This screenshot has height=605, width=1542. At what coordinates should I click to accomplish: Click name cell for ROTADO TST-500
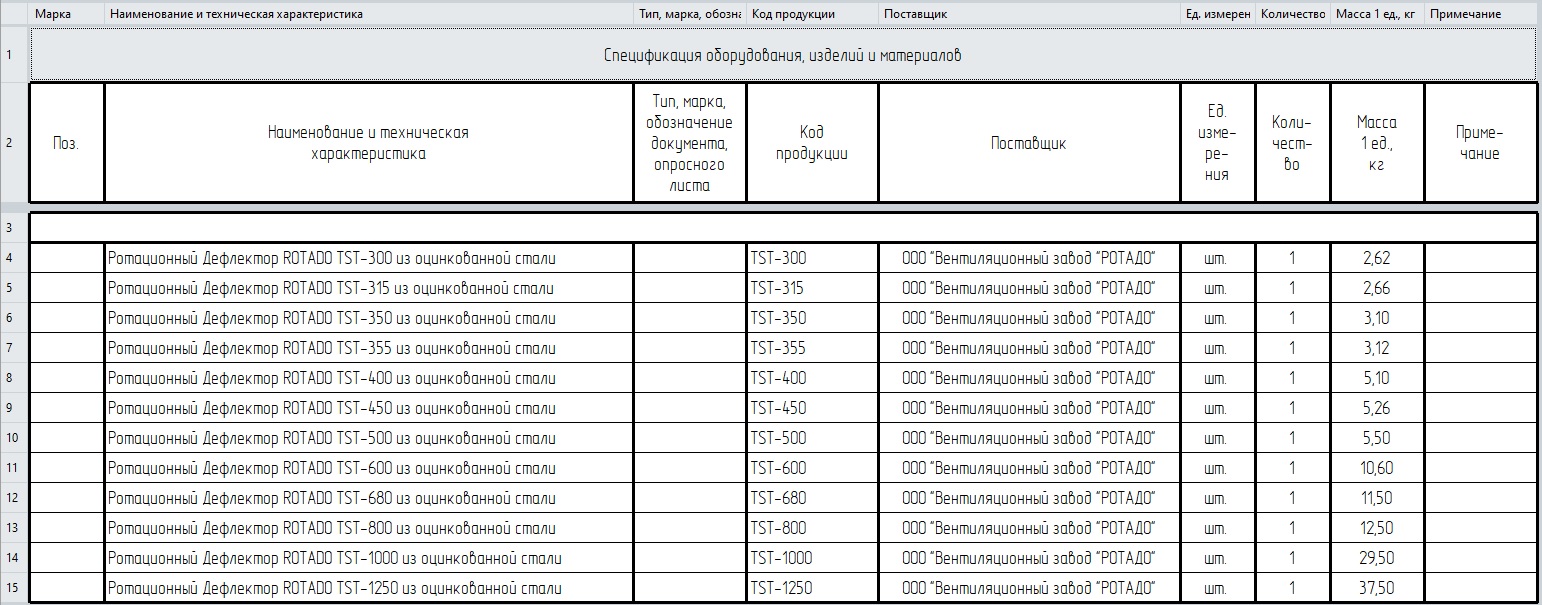369,438
